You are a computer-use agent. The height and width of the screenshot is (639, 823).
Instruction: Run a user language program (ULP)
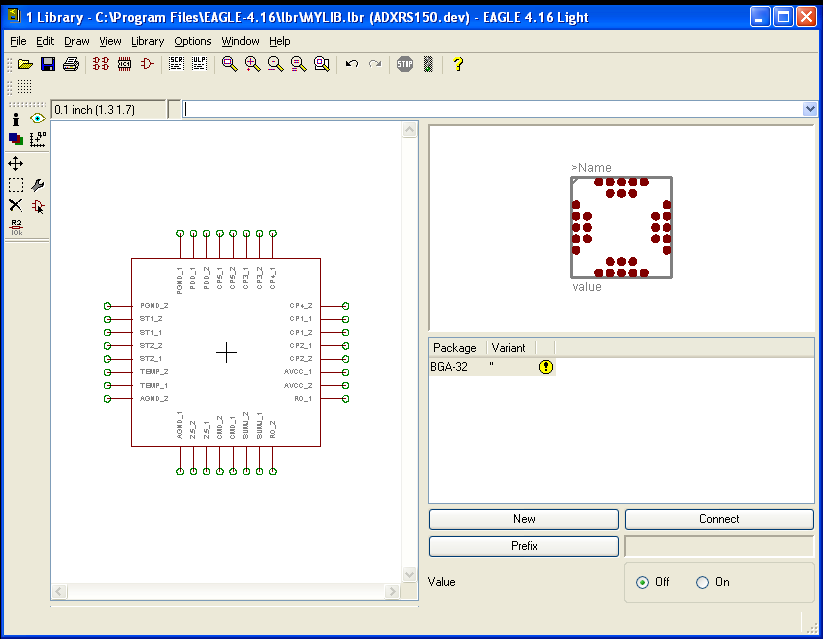coord(199,63)
